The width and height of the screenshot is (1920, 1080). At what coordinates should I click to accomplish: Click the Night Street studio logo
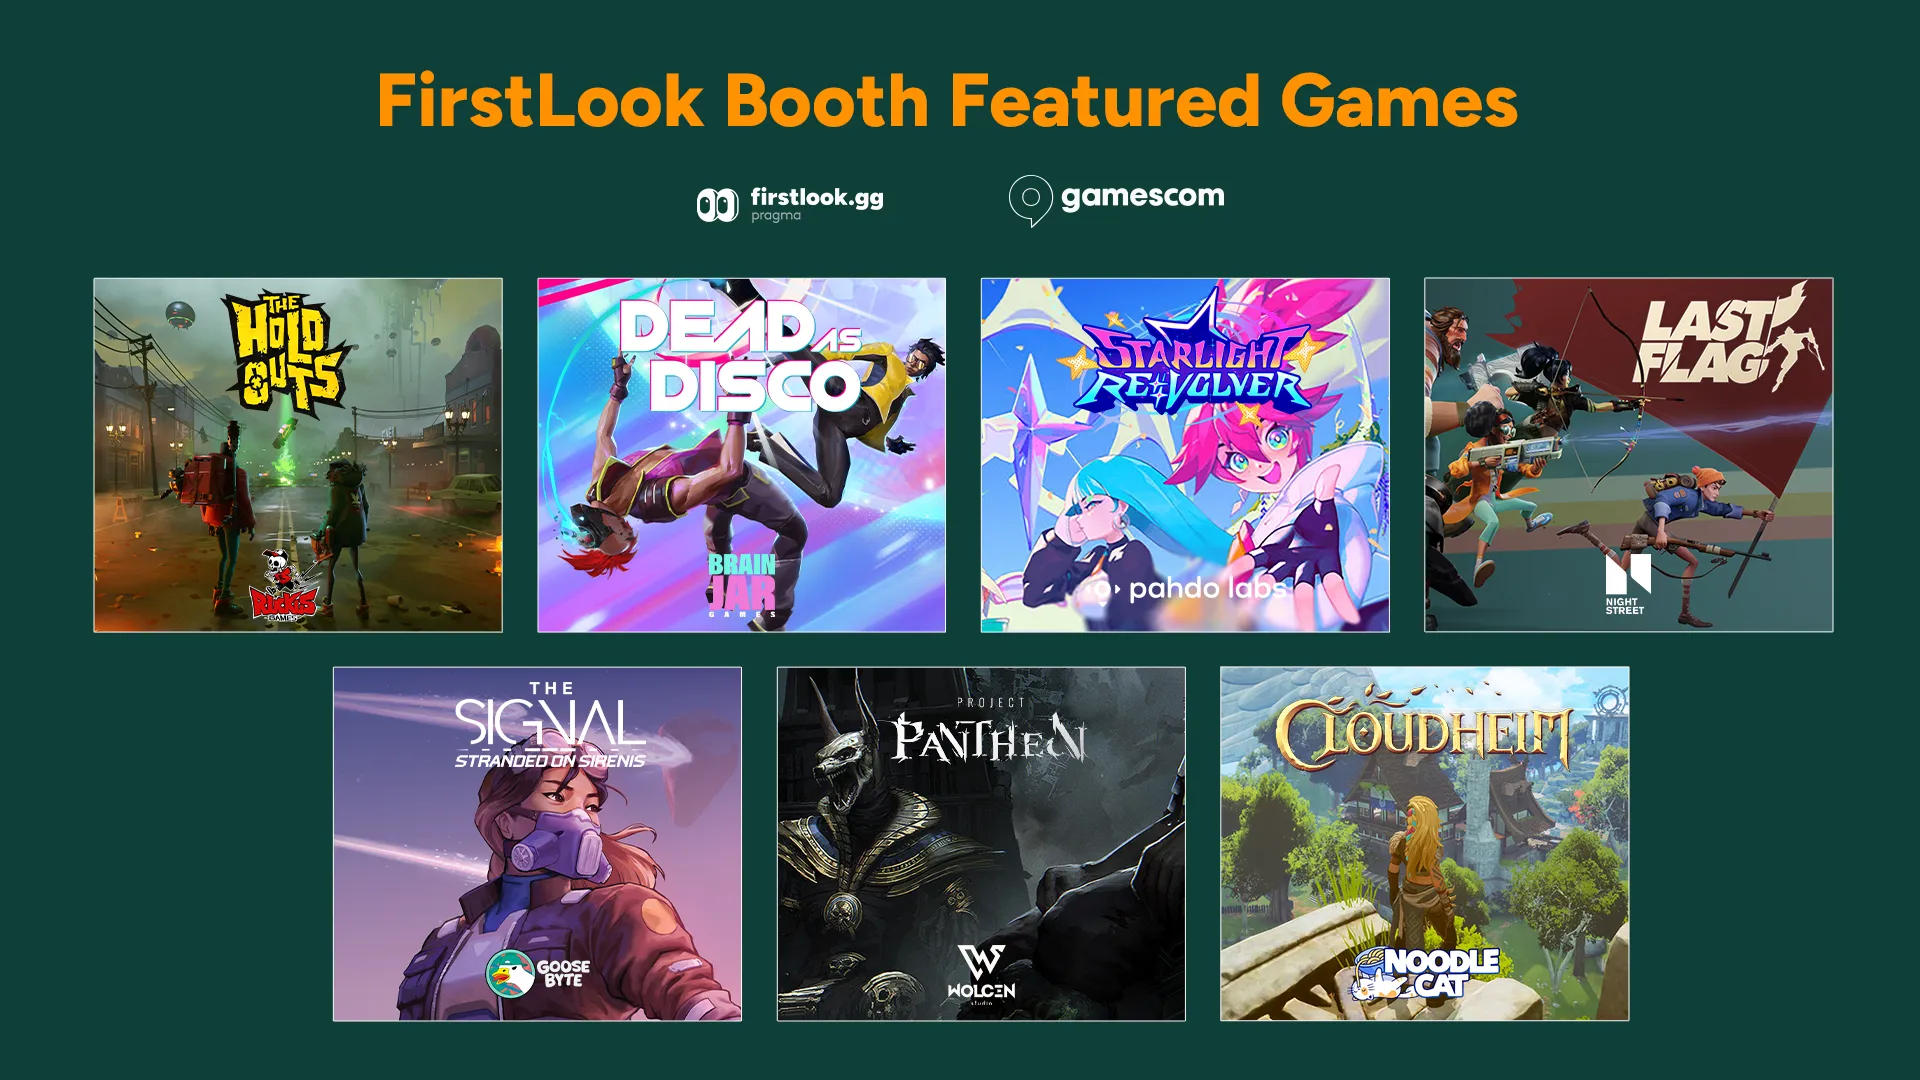pos(1627,584)
